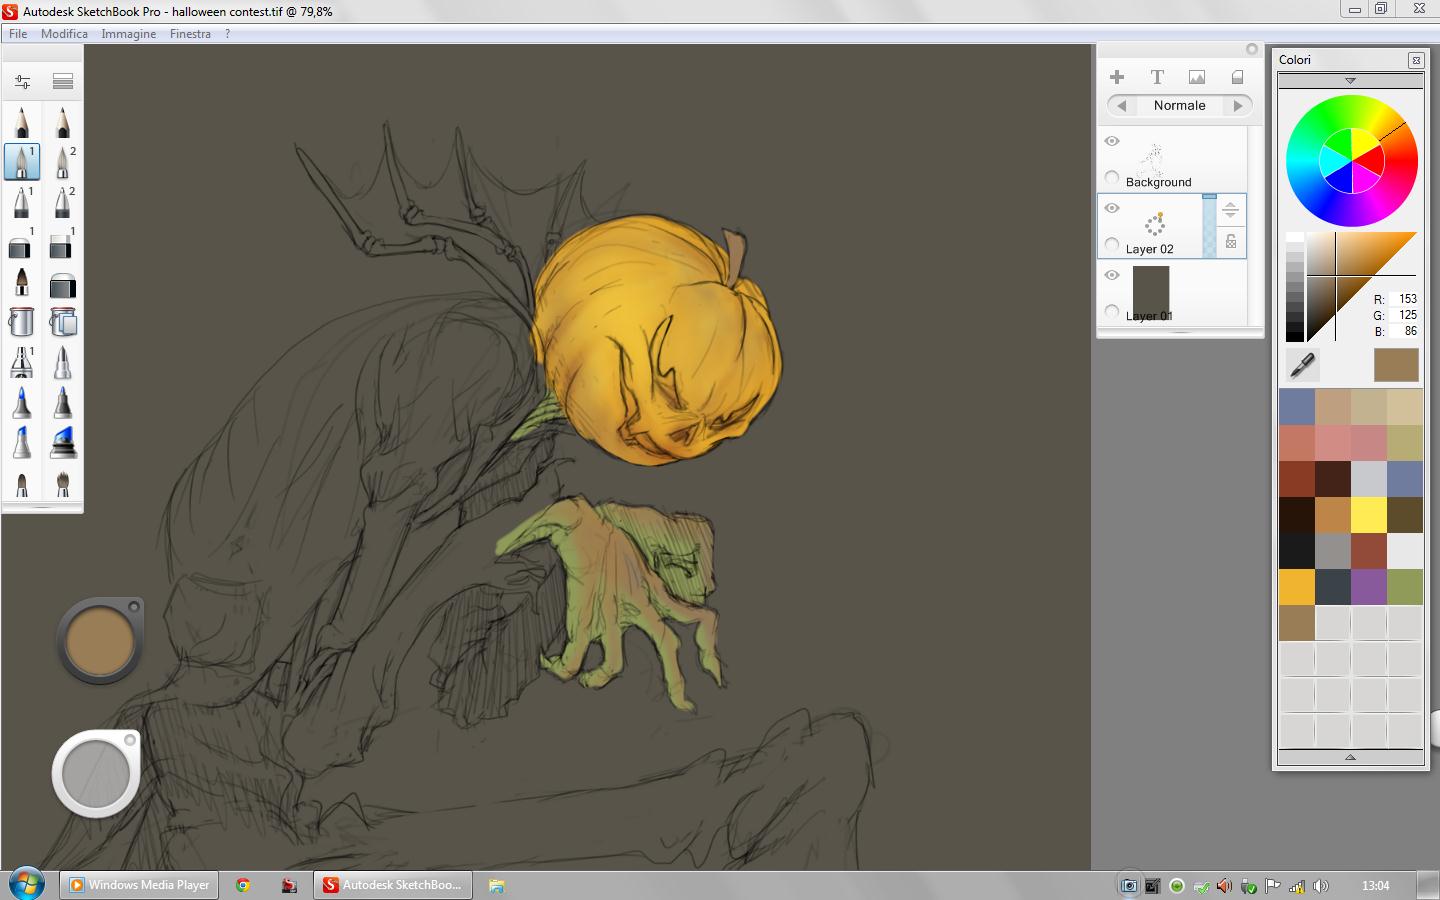The width and height of the screenshot is (1440, 900).
Task: Close the Colori panel
Action: pos(1416,60)
